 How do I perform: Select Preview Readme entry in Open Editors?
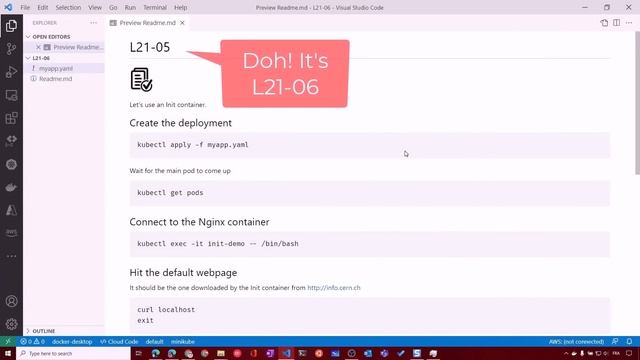(78, 47)
